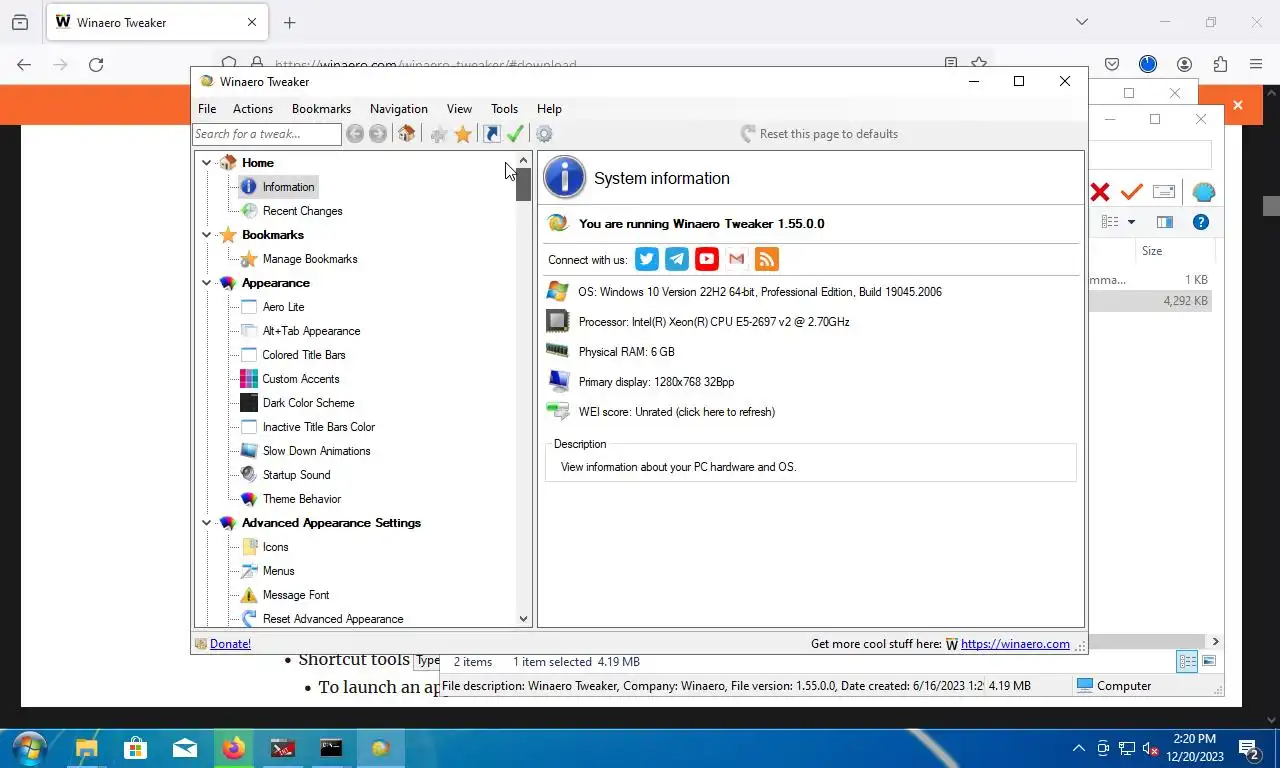Select Startup Sound tweak

pyautogui.click(x=296, y=475)
